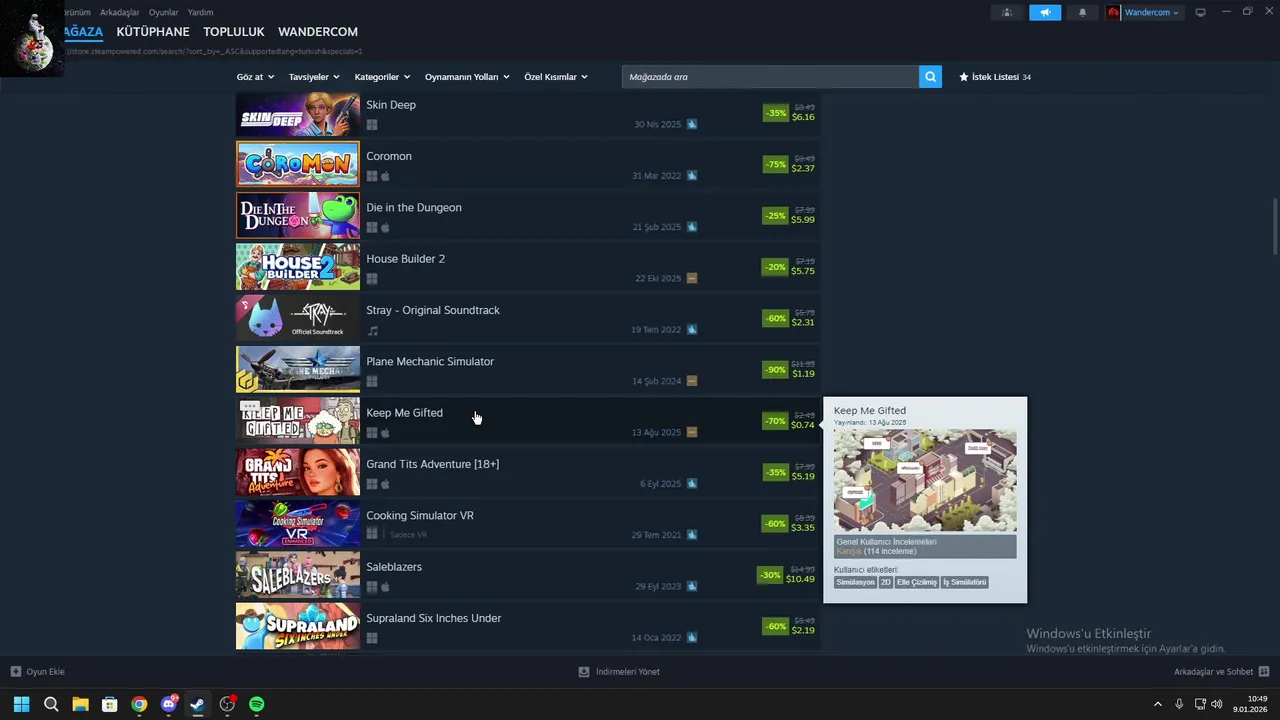Expand the Özel Kısımlar dropdown
This screenshot has width=1280, height=720.
(556, 77)
